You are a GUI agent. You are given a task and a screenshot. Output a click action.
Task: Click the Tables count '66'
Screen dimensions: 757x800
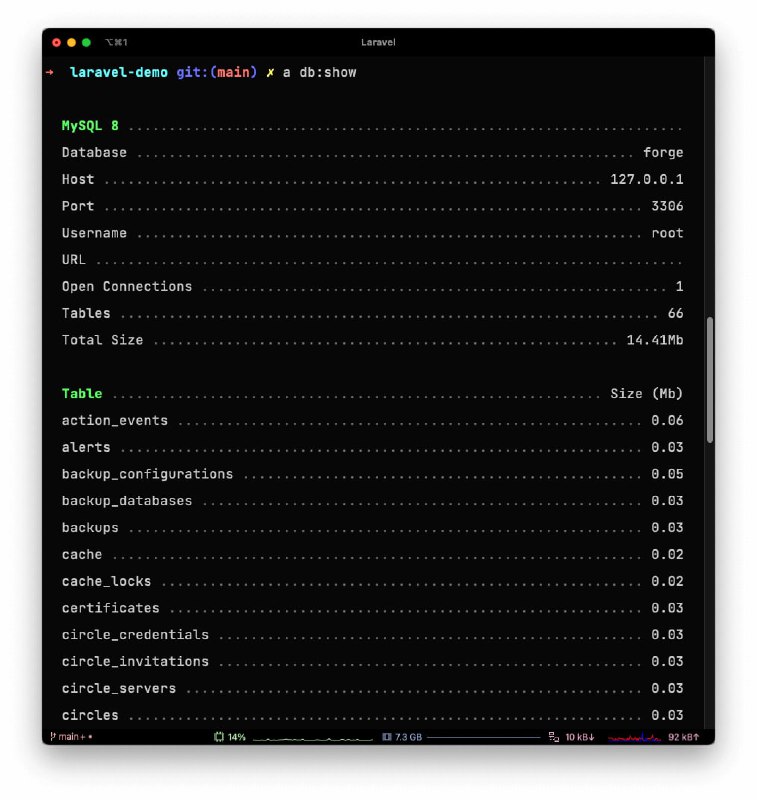675,313
